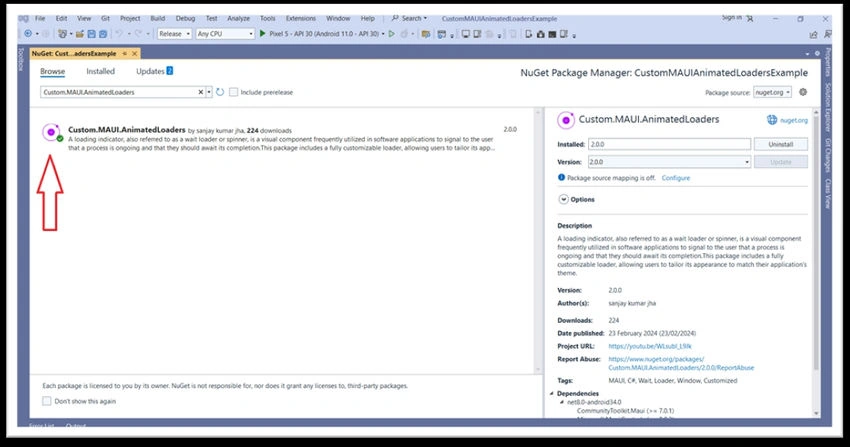Open the Help menu

[368, 18]
